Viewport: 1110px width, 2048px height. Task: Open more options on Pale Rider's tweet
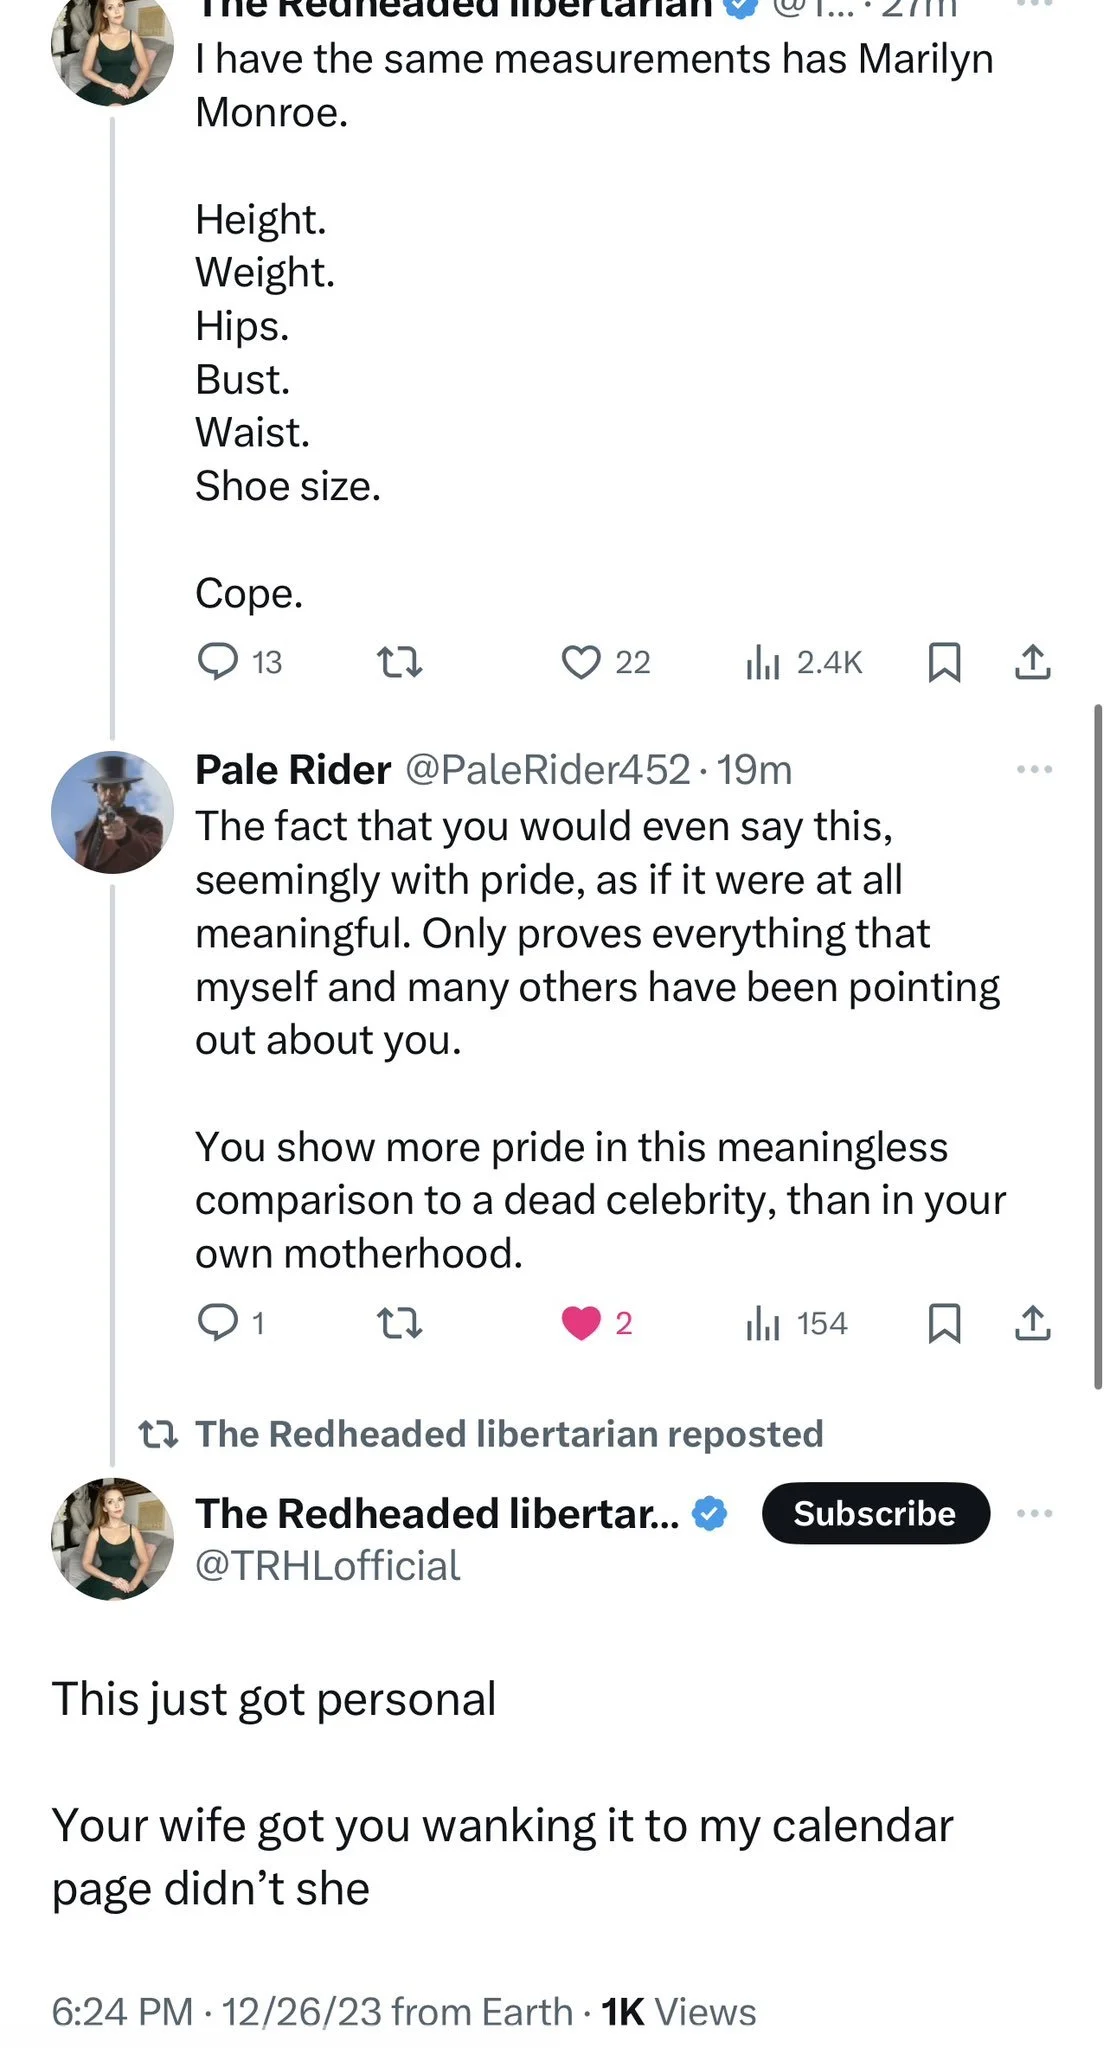1034,770
